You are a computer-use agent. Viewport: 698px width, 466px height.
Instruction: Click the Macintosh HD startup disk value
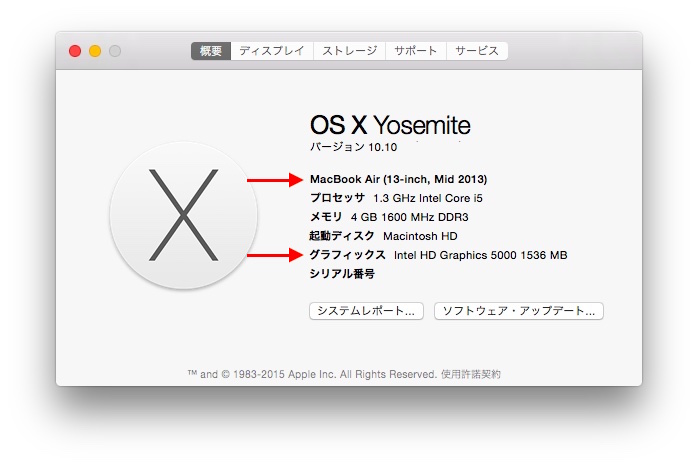[420, 236]
